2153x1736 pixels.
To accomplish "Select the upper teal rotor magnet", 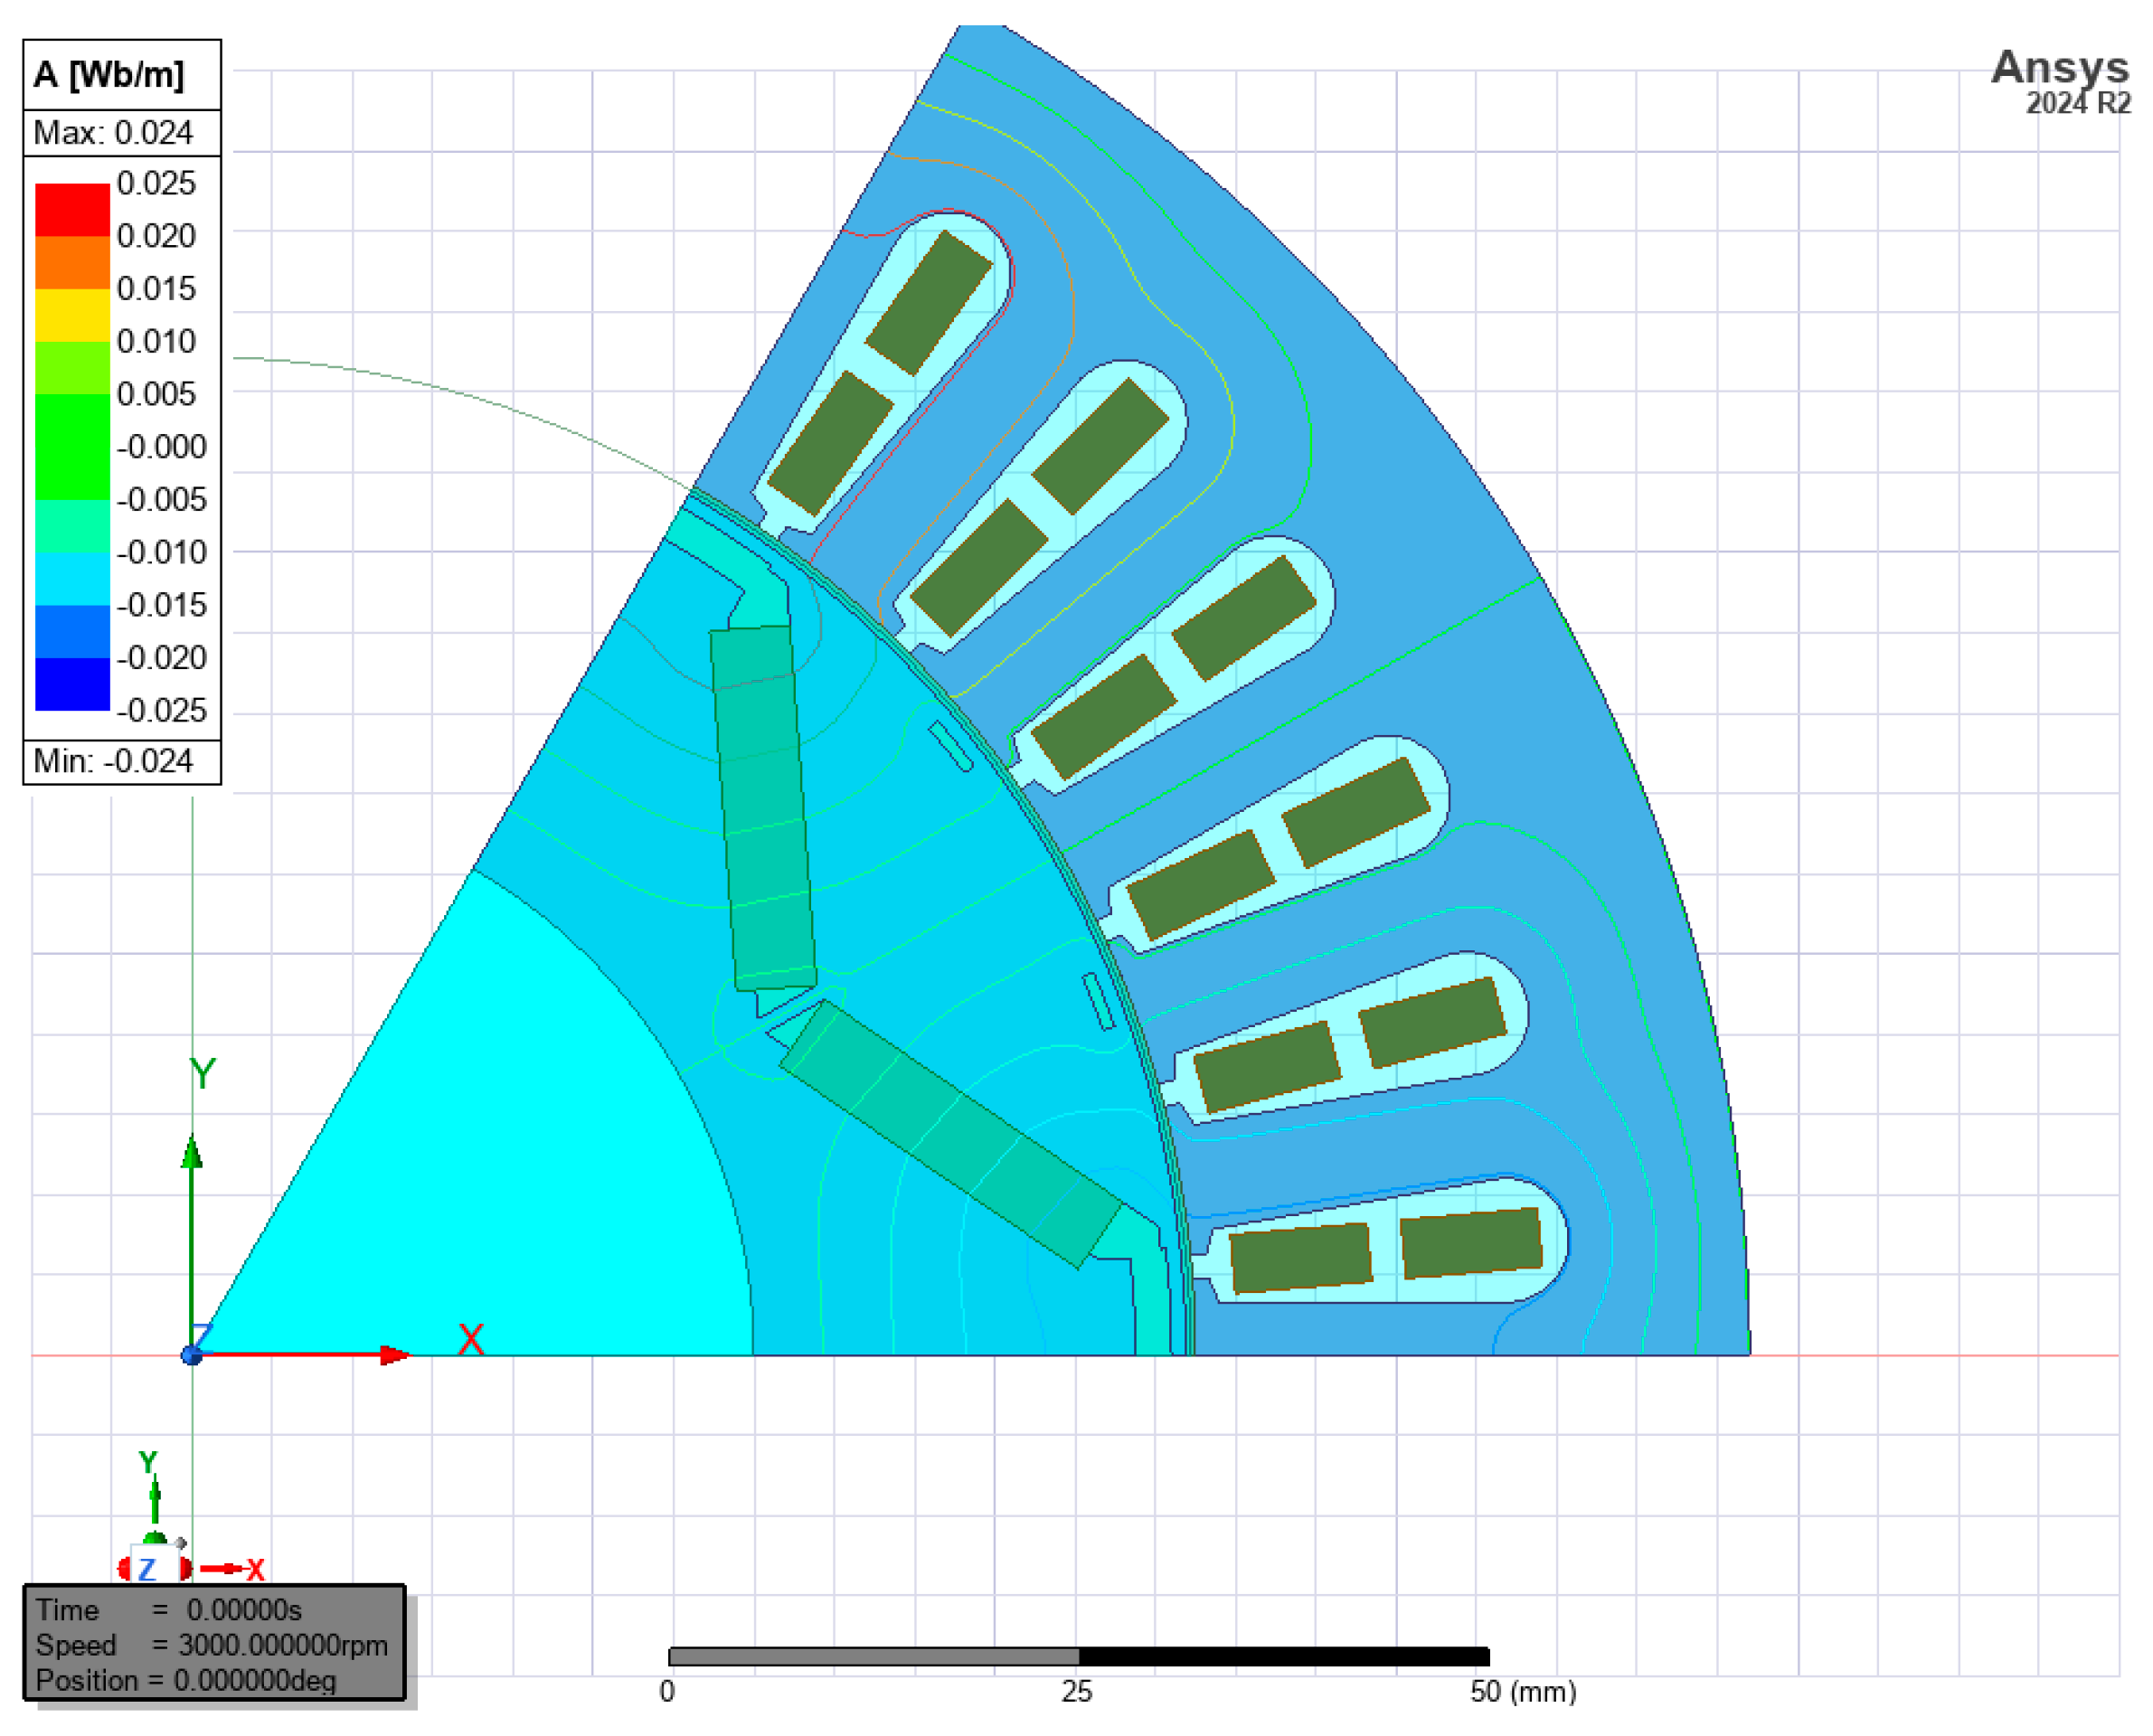I will point(763,810).
